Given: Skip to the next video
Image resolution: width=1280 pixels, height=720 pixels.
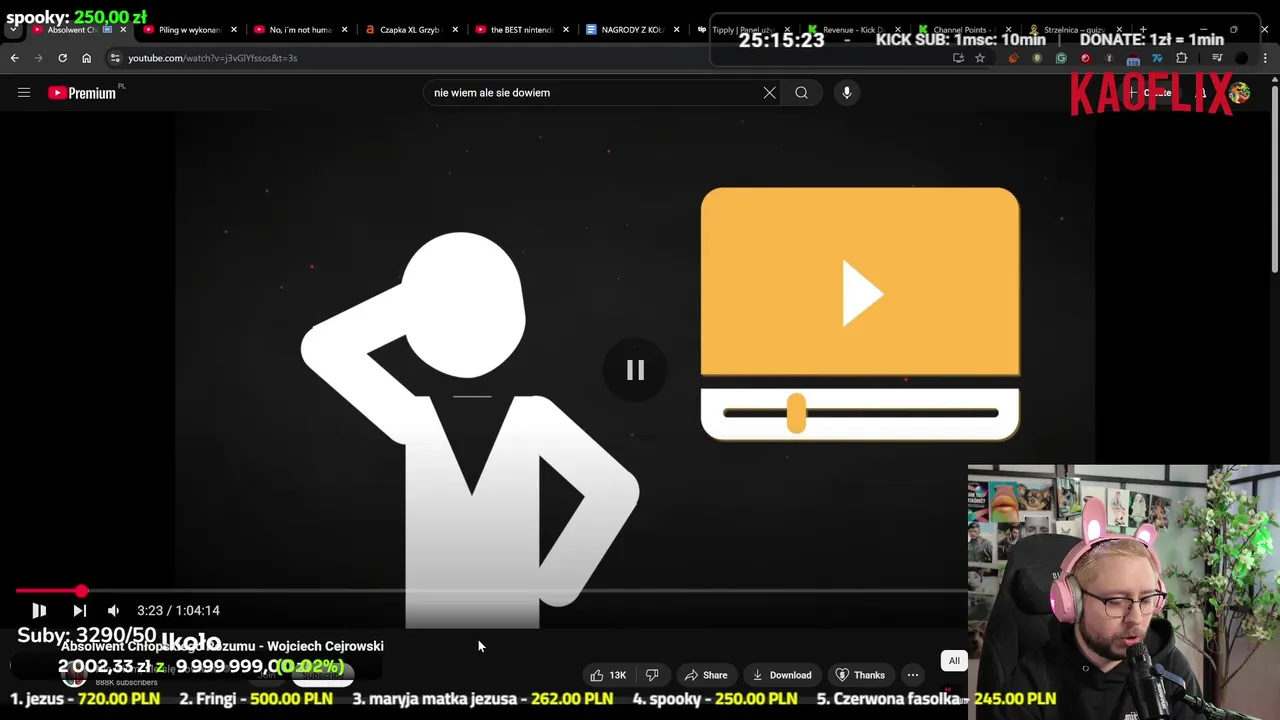Looking at the screenshot, I should (80, 610).
